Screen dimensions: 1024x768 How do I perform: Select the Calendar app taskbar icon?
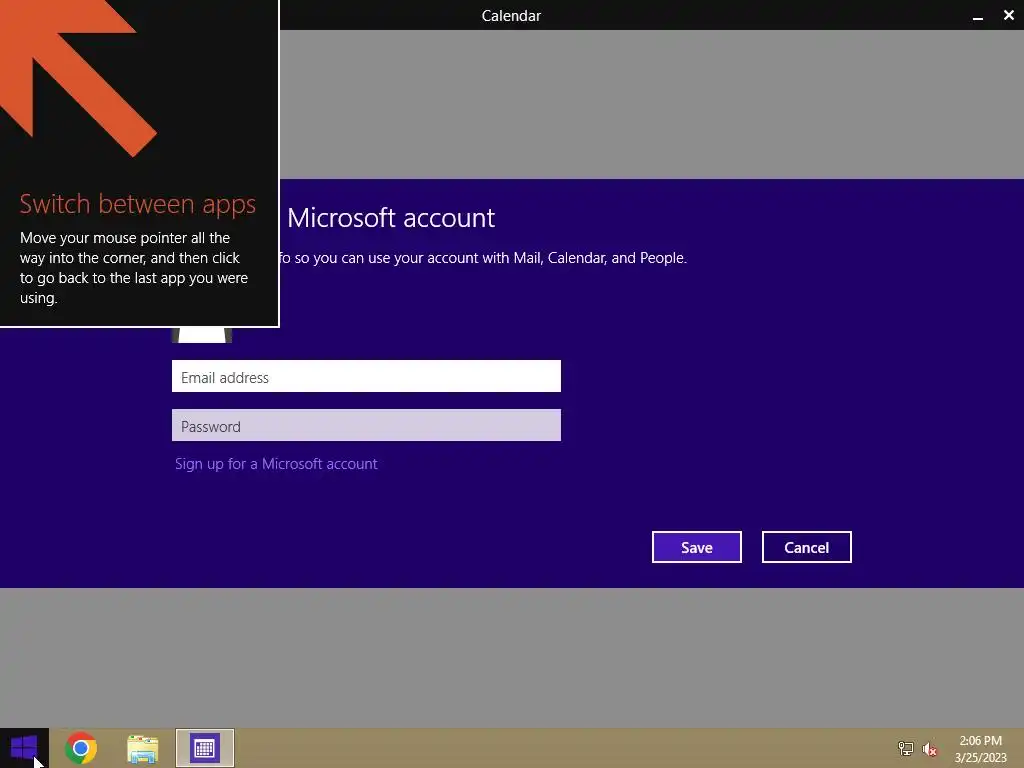coord(204,748)
